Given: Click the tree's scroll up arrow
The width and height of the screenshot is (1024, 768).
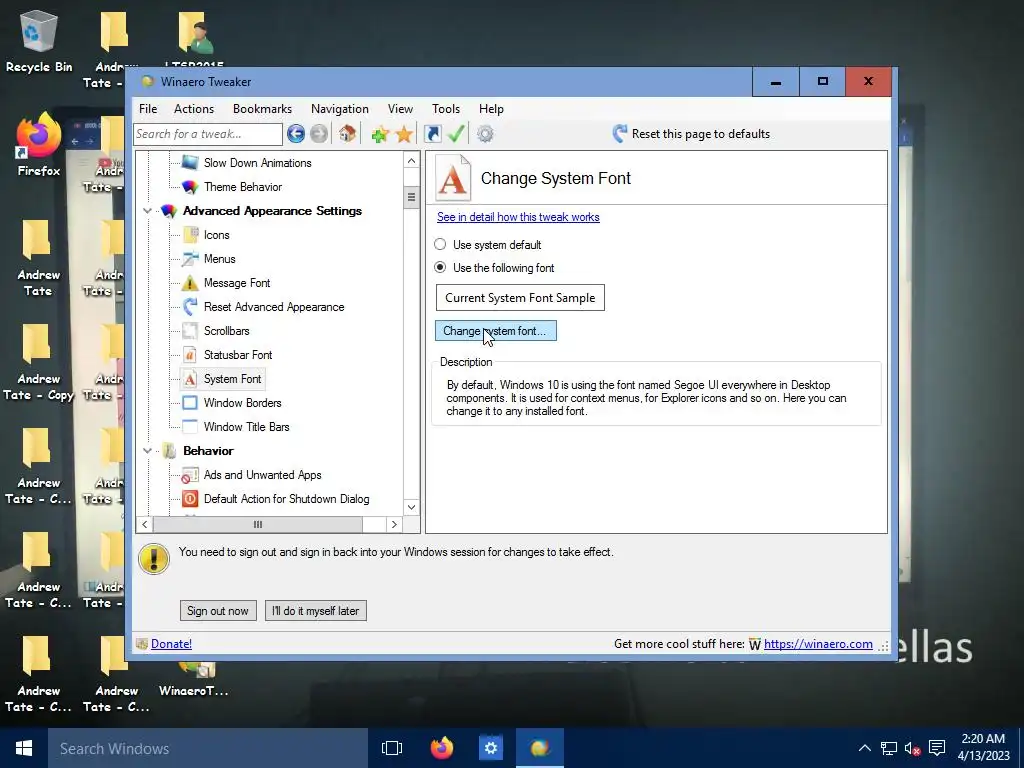Looking at the screenshot, I should pos(411,161).
